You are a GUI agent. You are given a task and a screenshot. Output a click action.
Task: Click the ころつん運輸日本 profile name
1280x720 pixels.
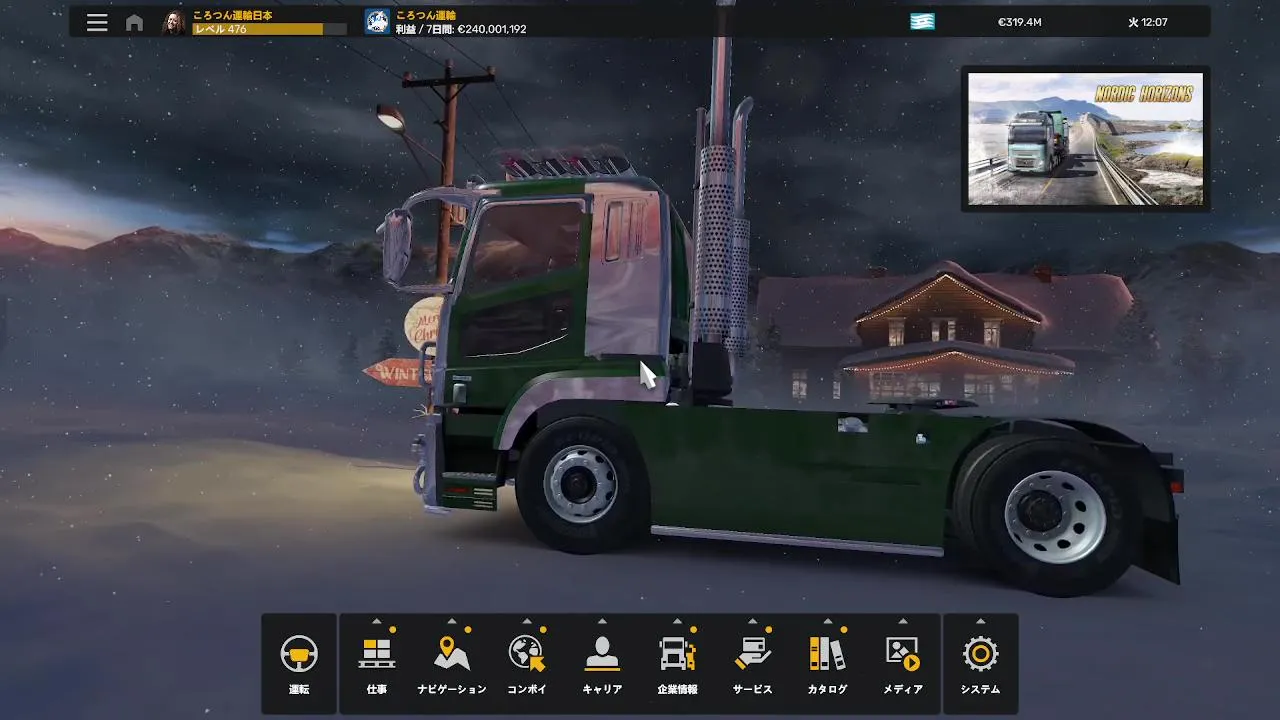point(233,15)
